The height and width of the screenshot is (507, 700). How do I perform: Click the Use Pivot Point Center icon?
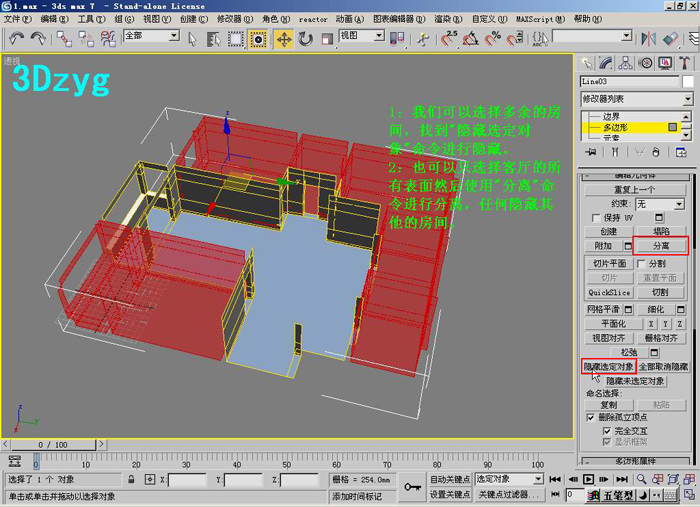click(396, 39)
